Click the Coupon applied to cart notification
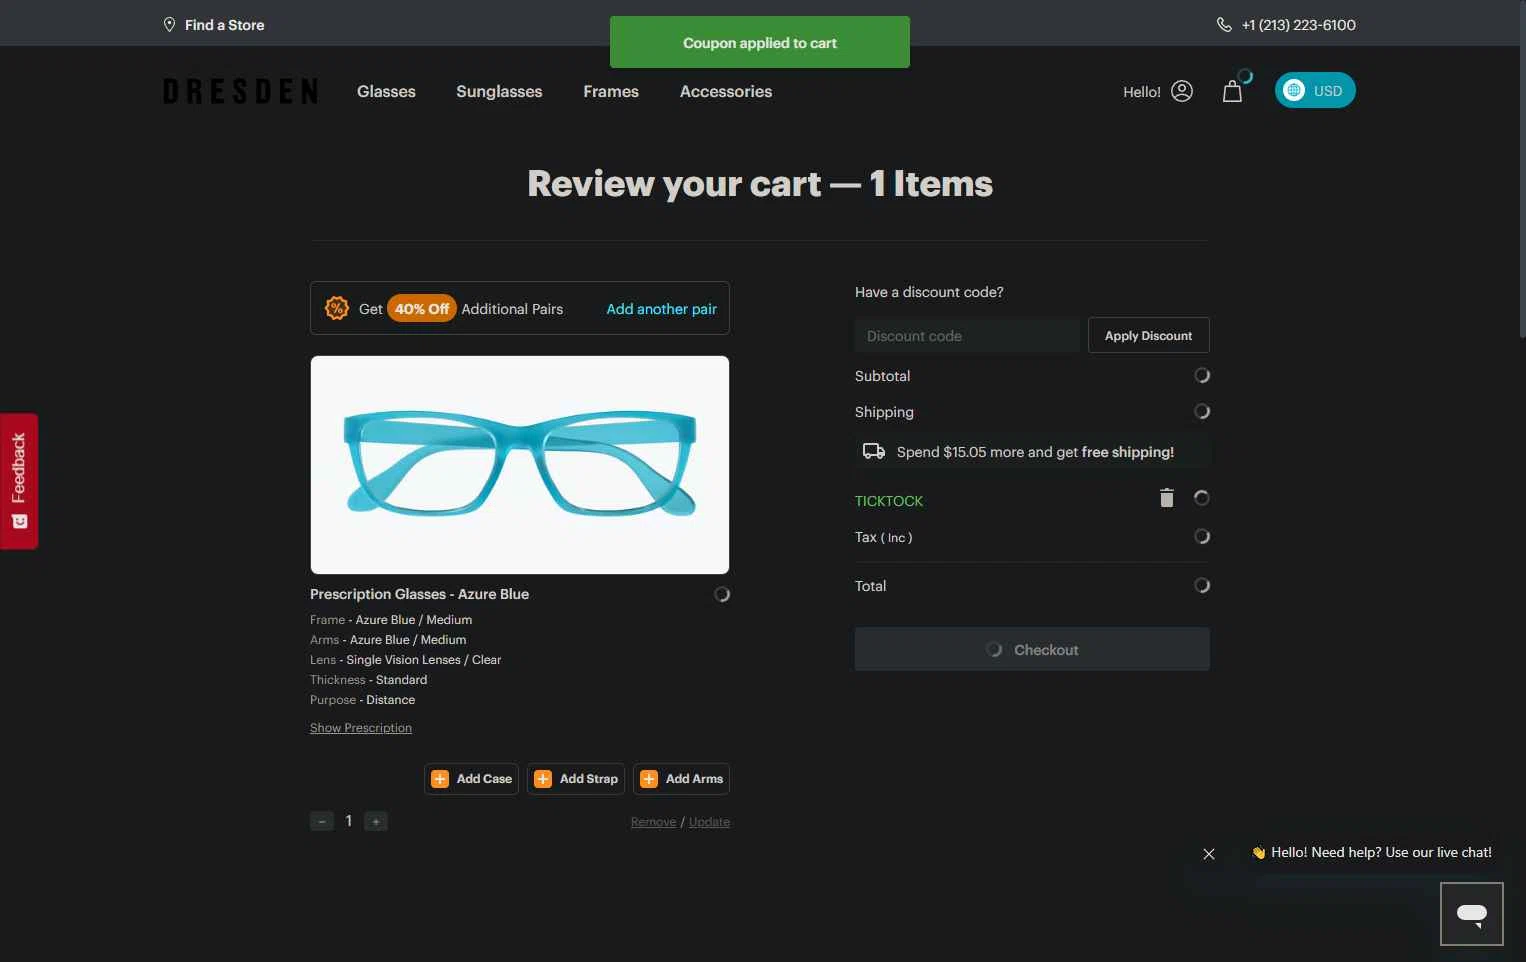 [760, 42]
